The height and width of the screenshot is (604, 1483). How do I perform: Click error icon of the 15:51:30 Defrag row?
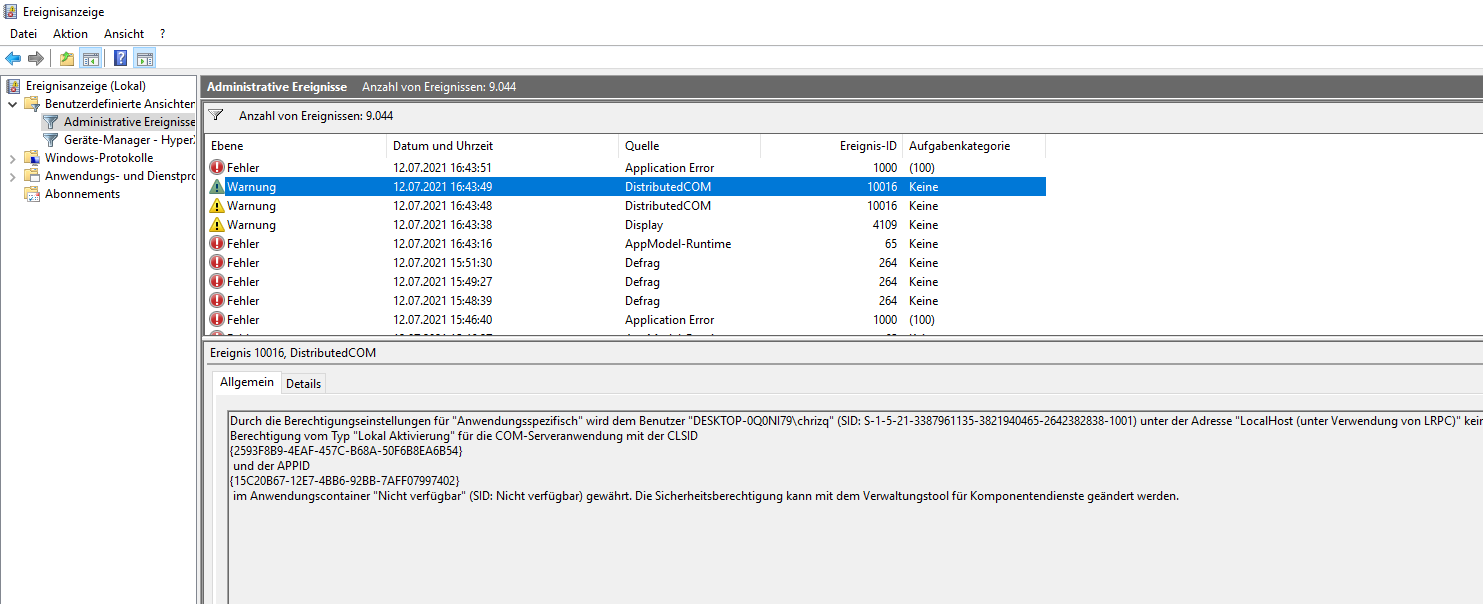(x=217, y=263)
